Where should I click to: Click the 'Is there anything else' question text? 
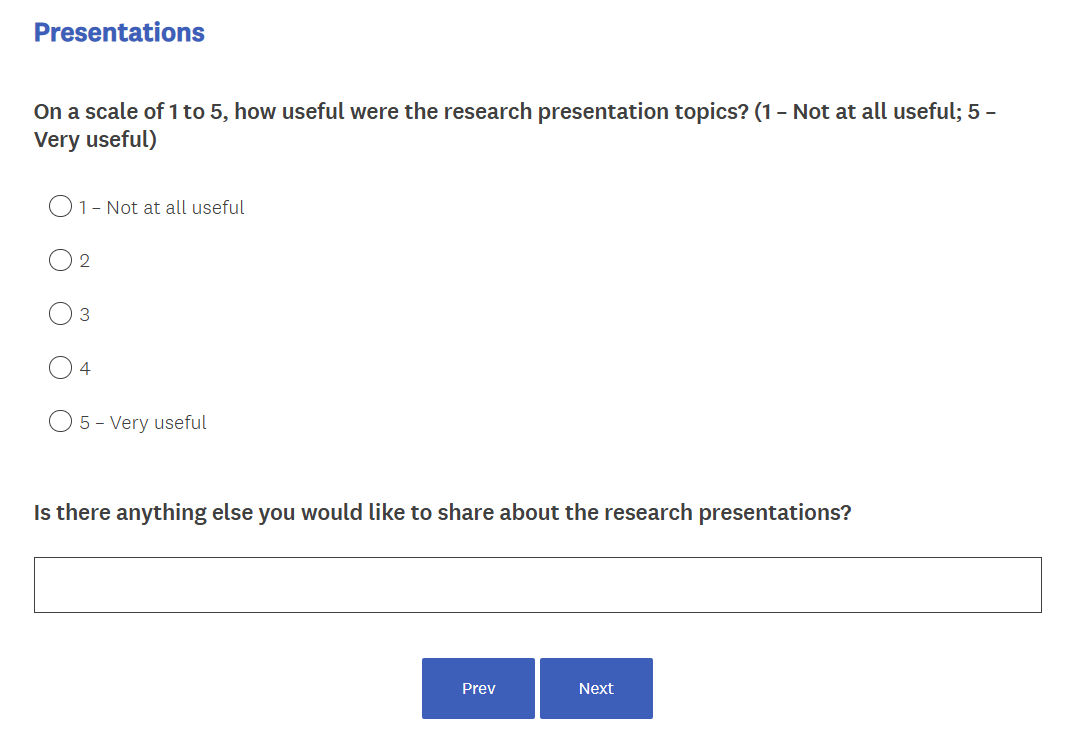tap(442, 513)
